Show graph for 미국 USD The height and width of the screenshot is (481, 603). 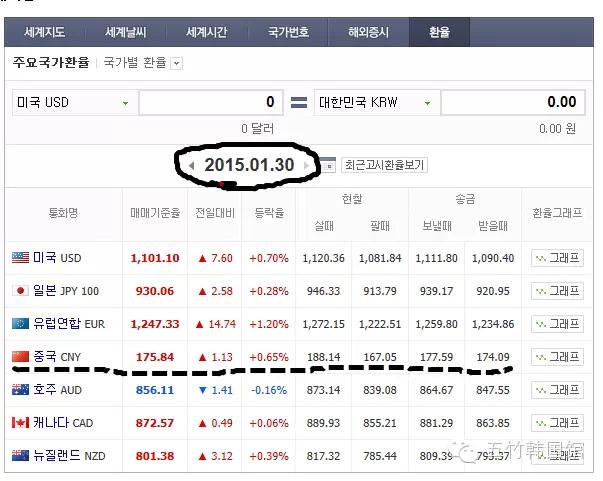click(556, 258)
